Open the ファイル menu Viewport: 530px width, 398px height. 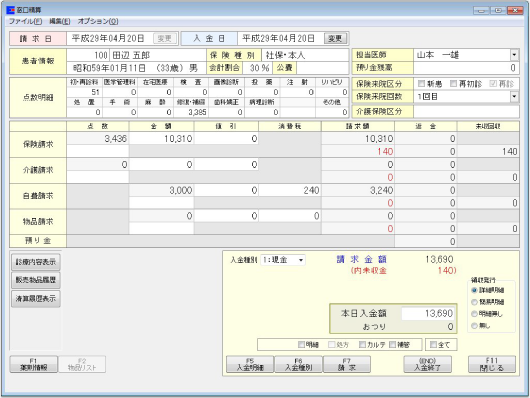point(25,21)
